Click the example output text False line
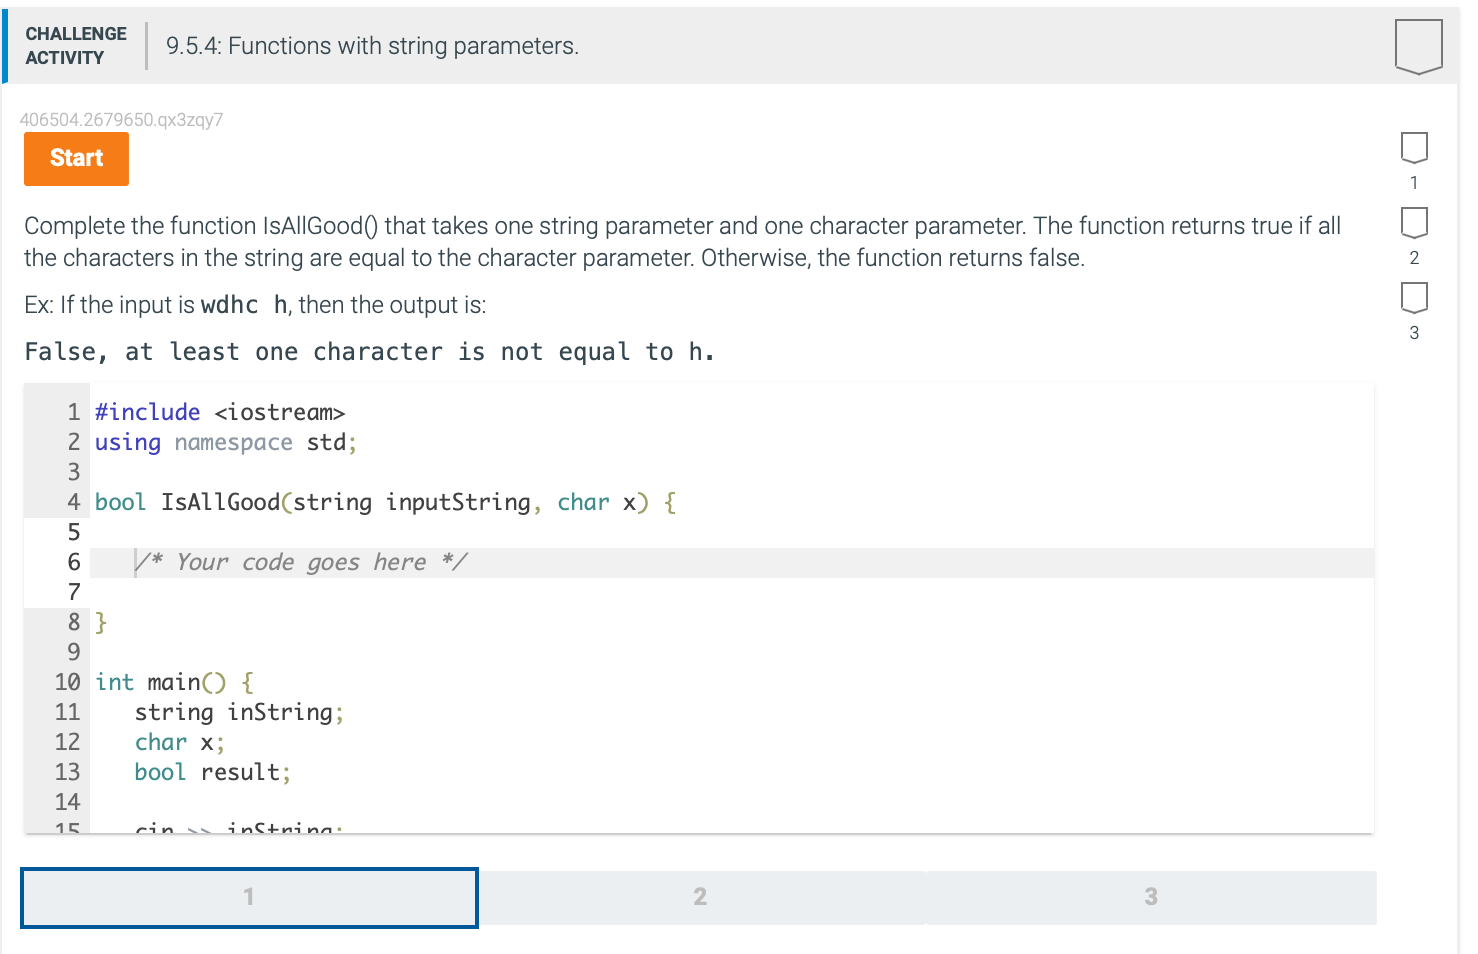1478x954 pixels. pos(367,351)
